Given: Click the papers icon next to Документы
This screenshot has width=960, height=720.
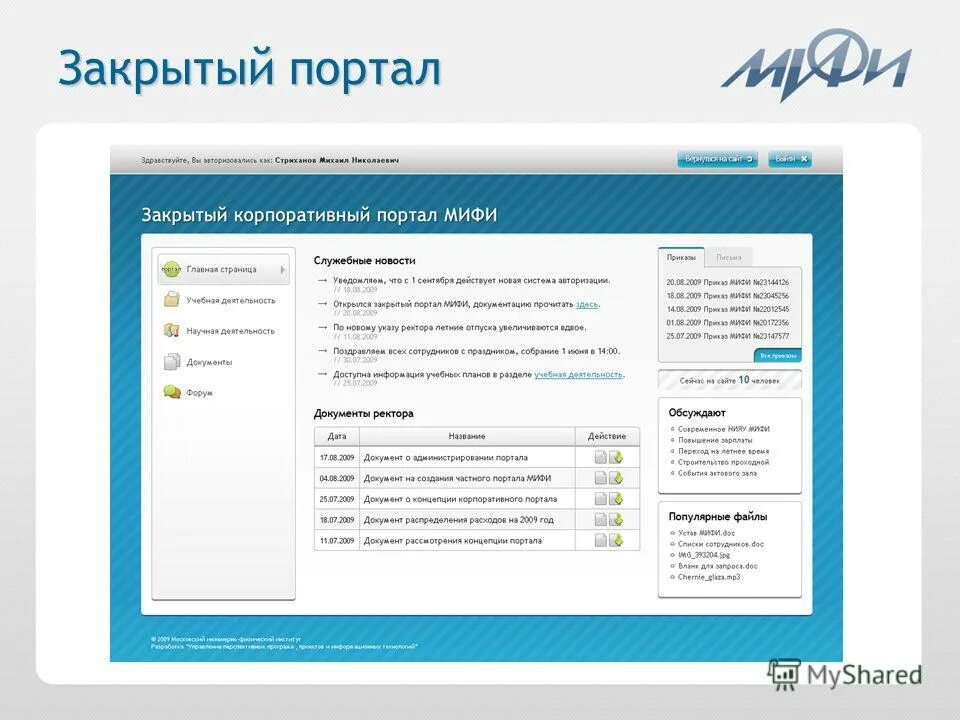Looking at the screenshot, I should pos(171,361).
